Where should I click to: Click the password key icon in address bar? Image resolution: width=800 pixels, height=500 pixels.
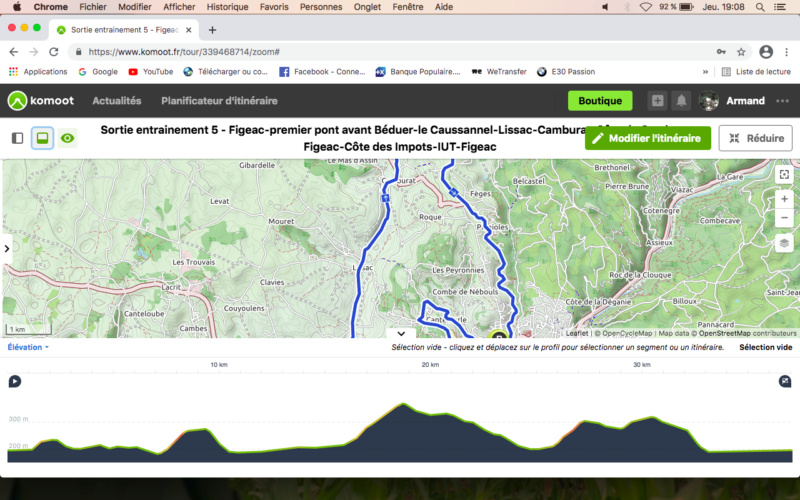coord(721,52)
